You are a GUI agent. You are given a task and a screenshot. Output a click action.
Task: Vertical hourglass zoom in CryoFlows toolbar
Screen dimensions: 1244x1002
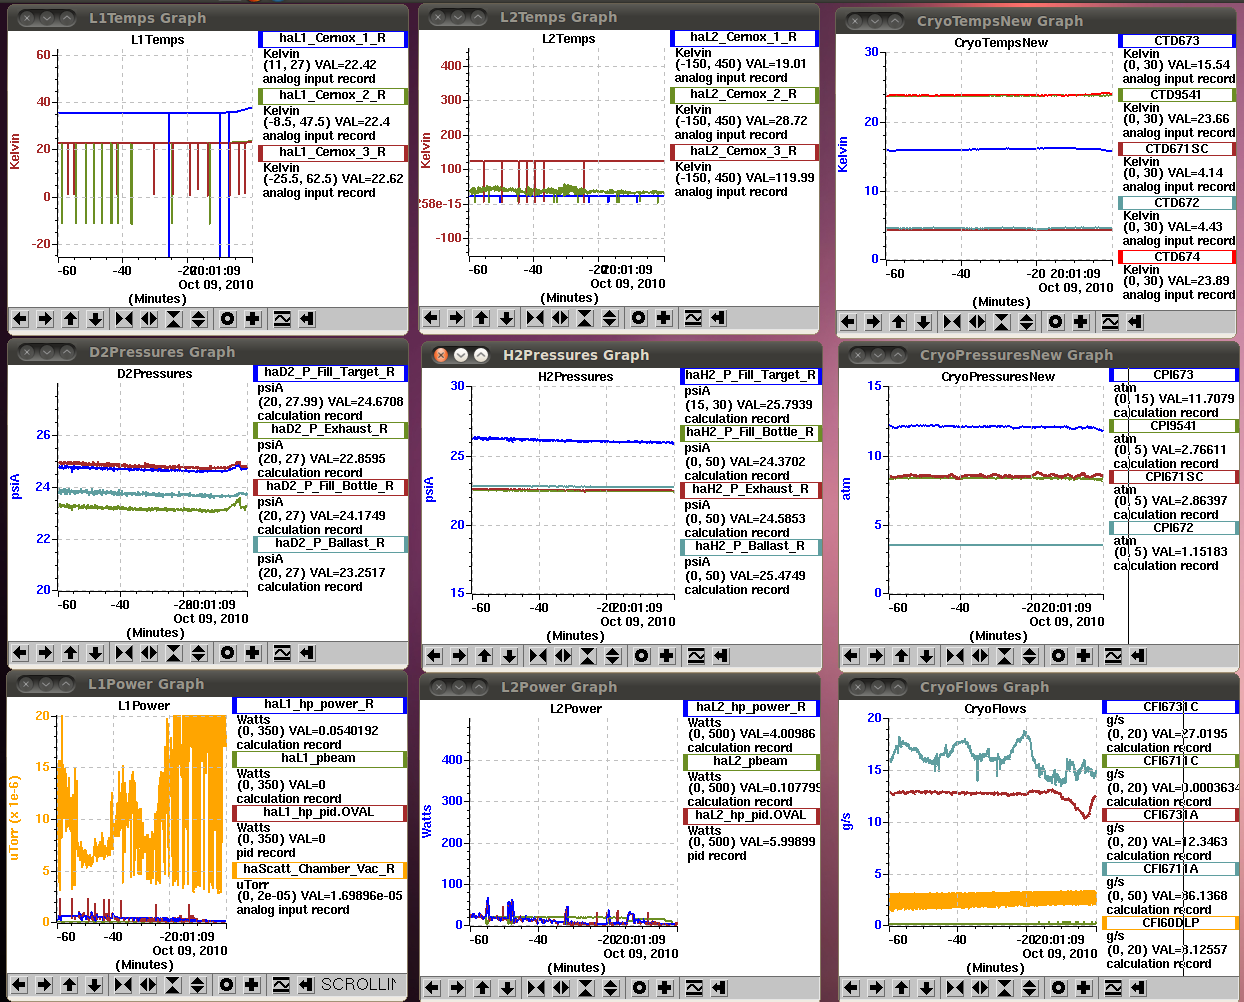coord(1003,988)
